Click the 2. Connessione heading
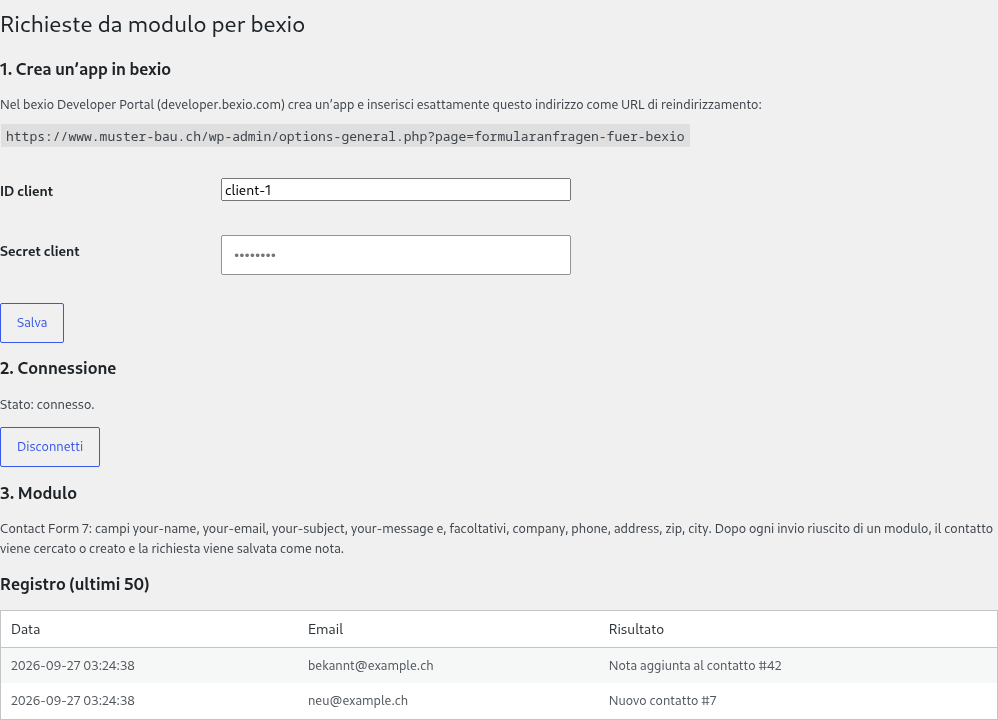The width and height of the screenshot is (998, 720). [x=58, y=369]
